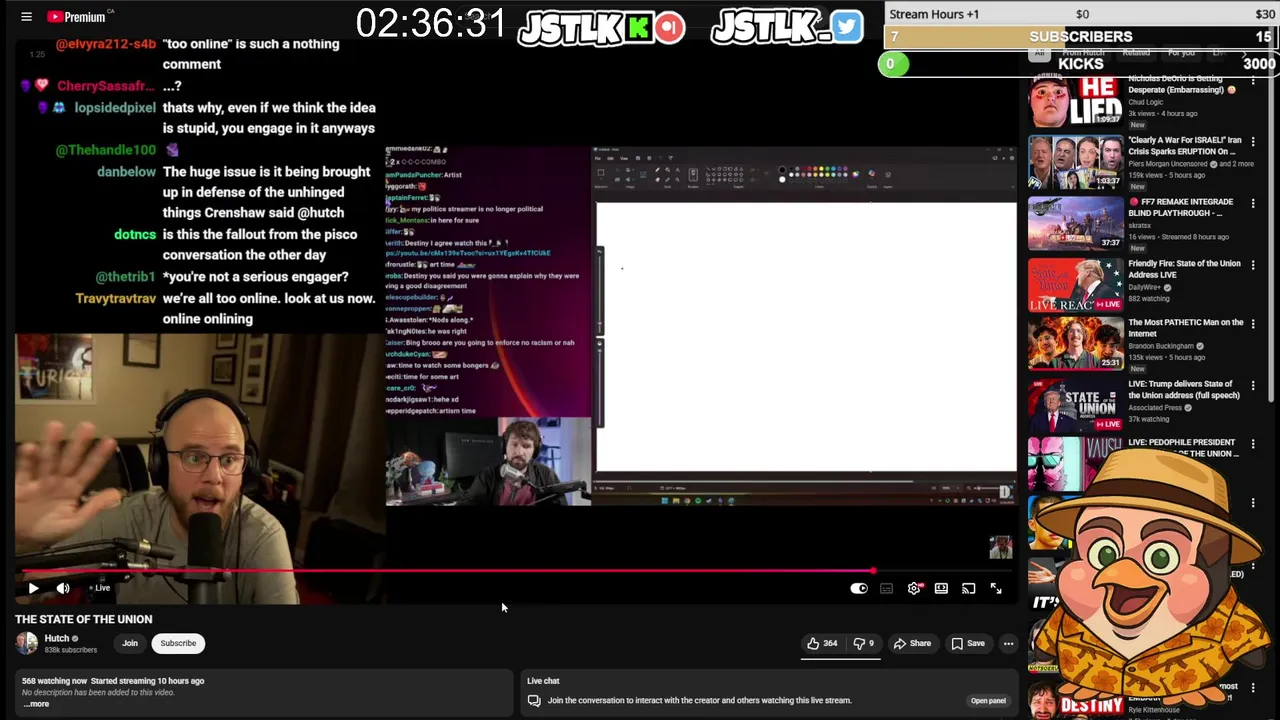Viewport: 1280px width, 720px height.
Task: Open the live chat panel
Action: pos(988,700)
